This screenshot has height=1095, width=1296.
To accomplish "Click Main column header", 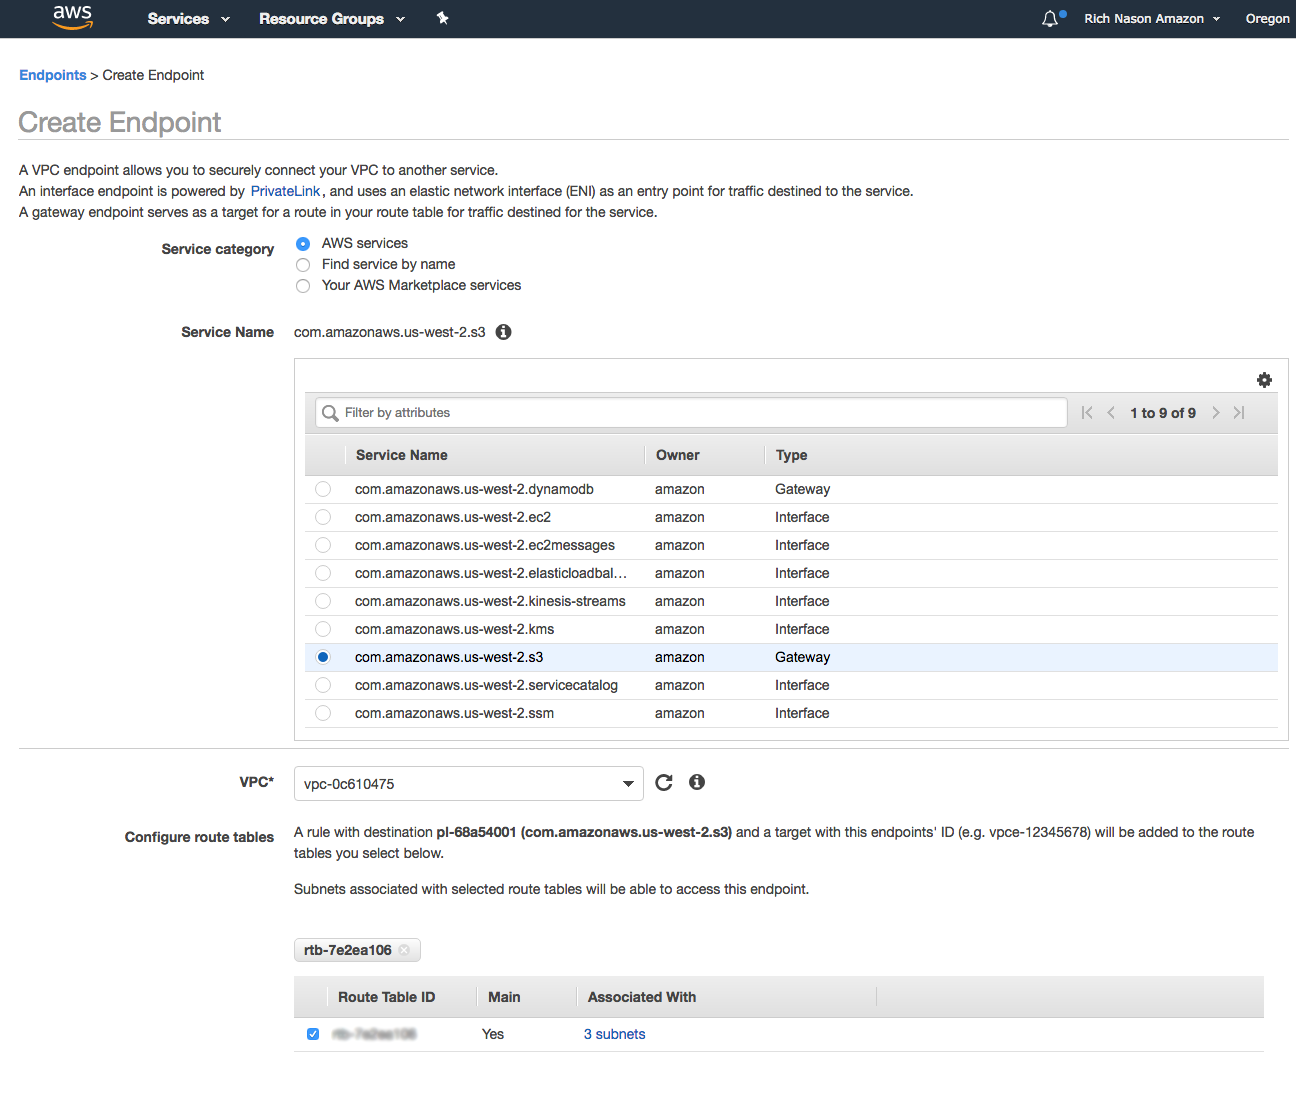I will tap(504, 997).
